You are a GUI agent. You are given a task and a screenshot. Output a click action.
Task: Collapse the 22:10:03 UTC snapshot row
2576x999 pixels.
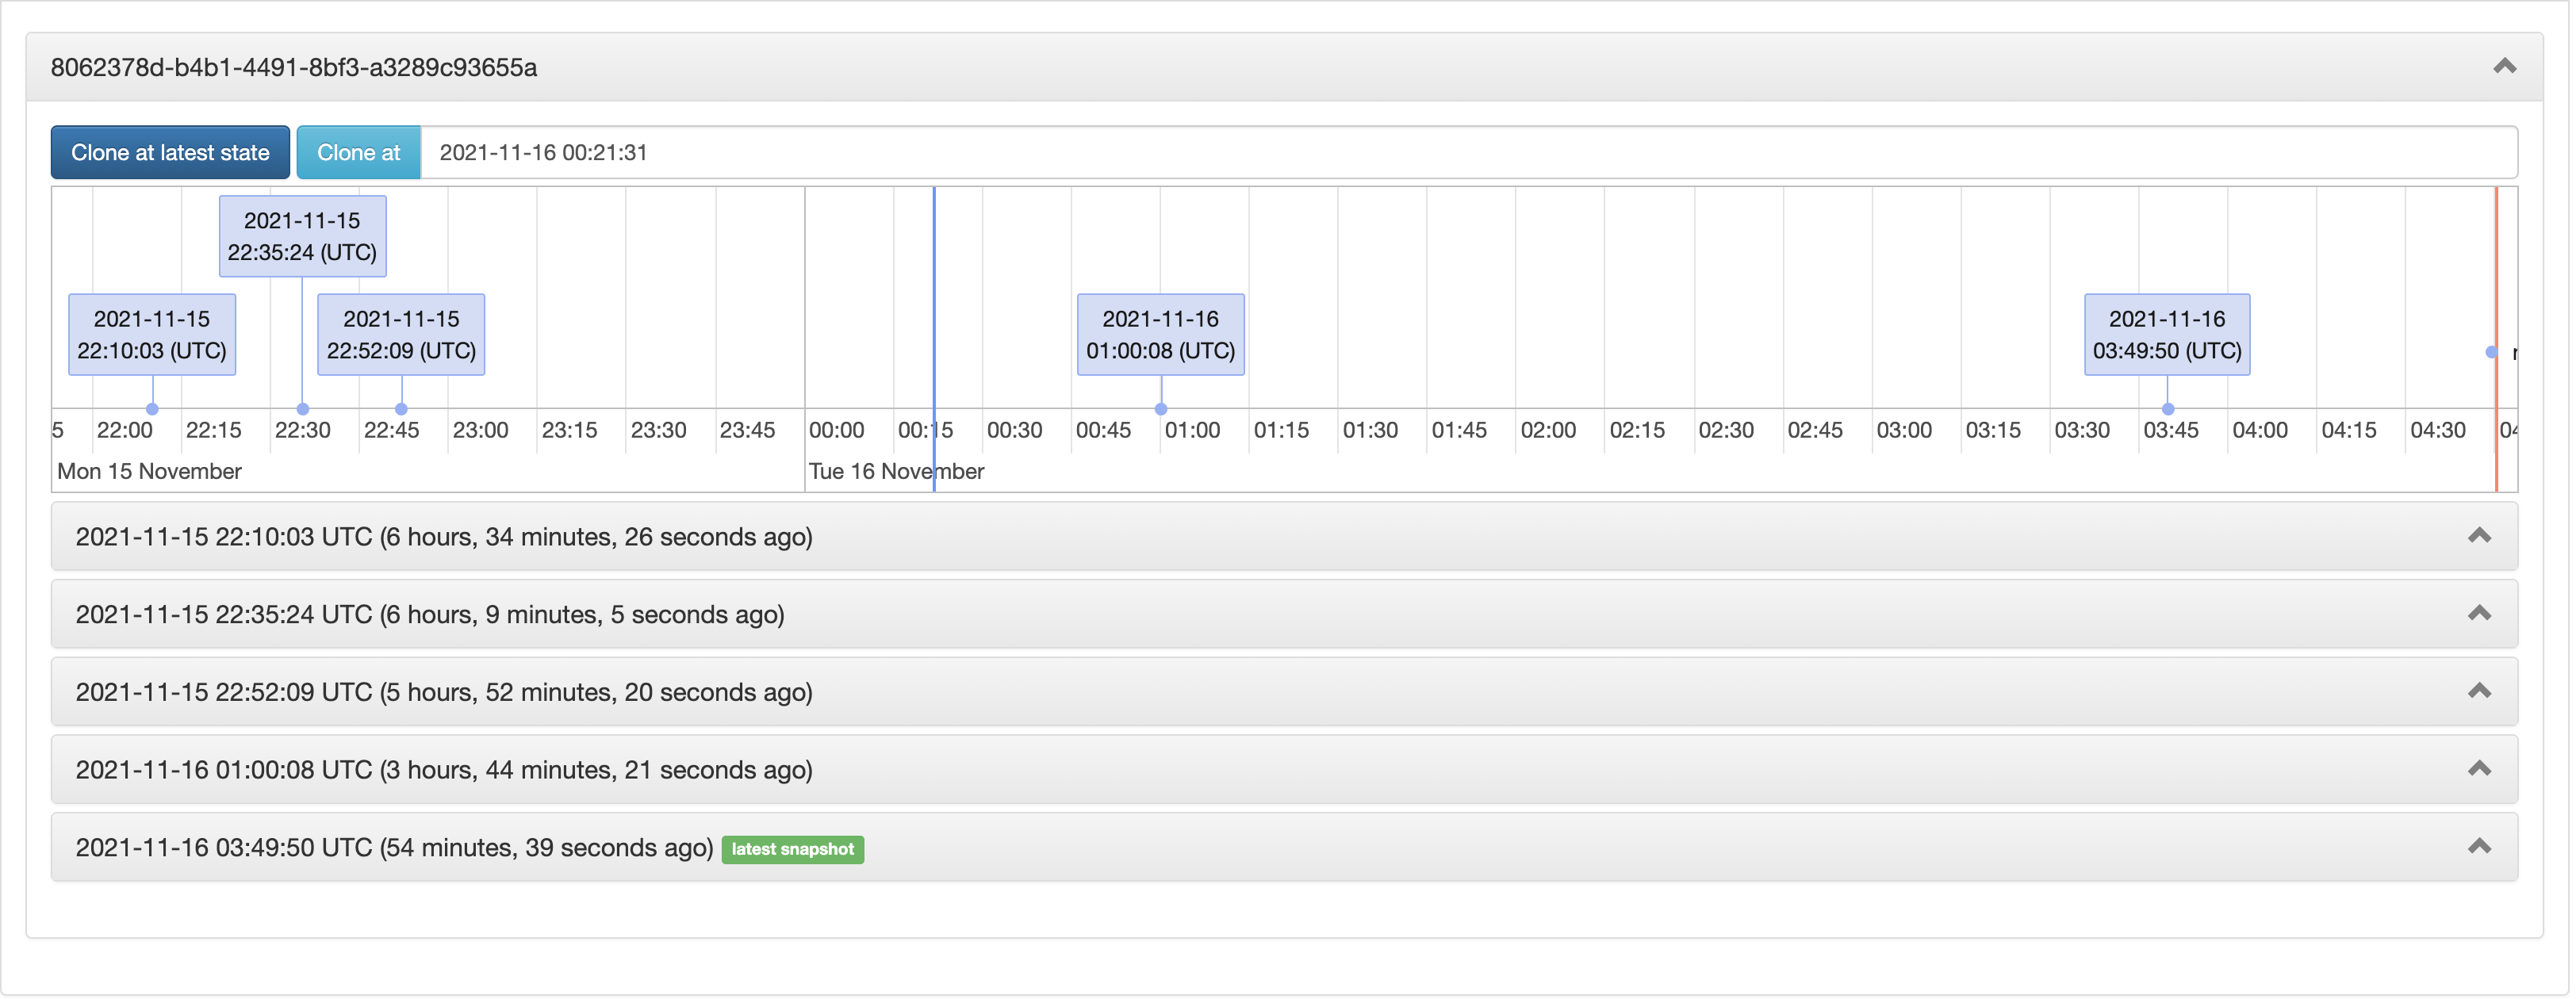[x=2481, y=537]
